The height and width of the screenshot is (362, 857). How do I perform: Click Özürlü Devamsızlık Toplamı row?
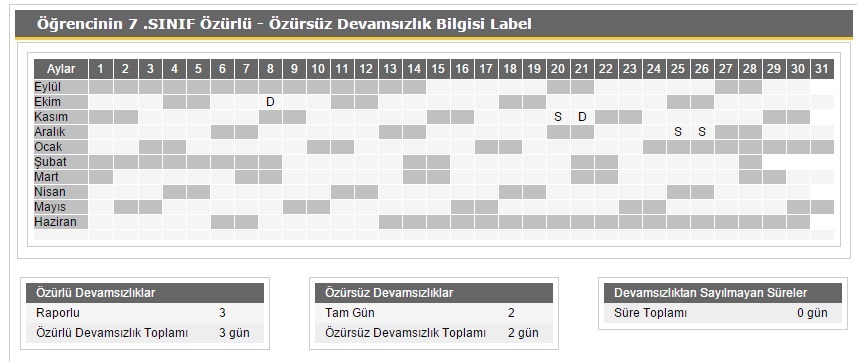coord(145,332)
